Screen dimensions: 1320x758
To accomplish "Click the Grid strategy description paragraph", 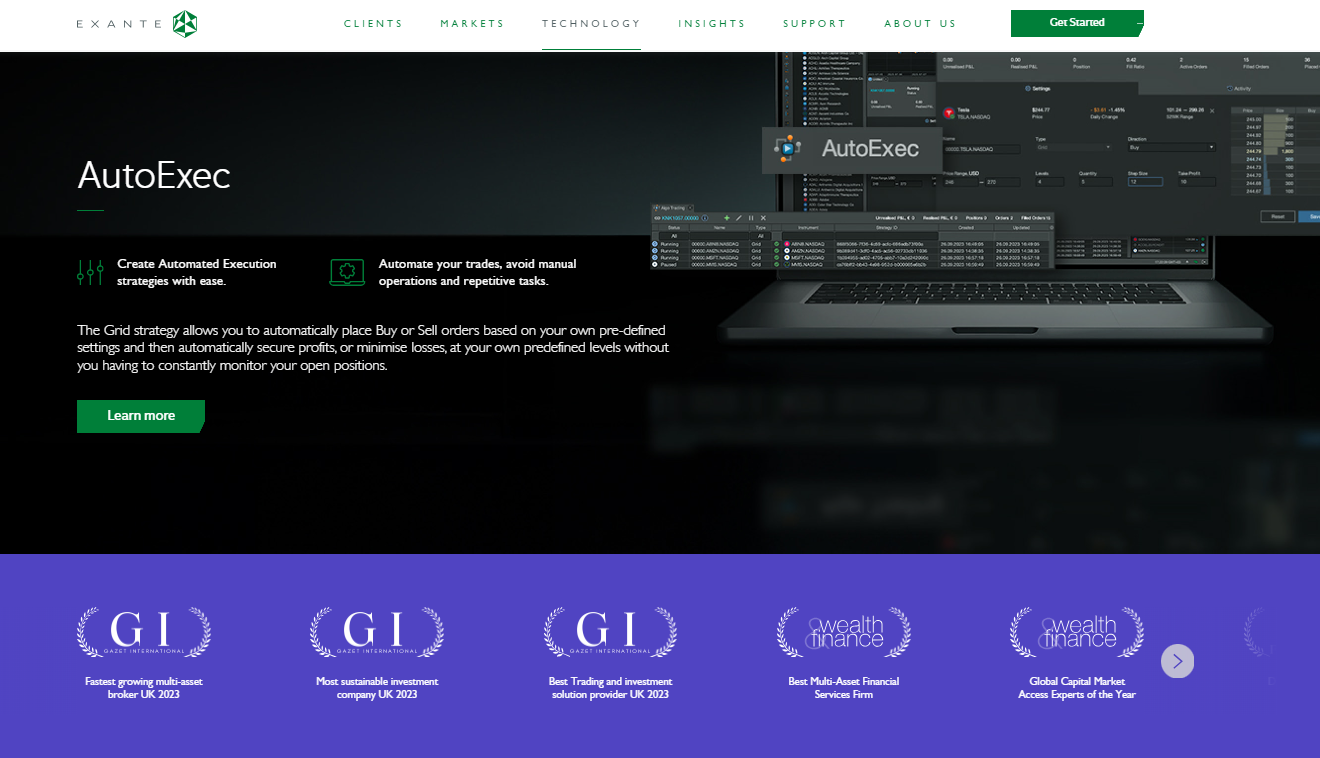I will pos(373,348).
